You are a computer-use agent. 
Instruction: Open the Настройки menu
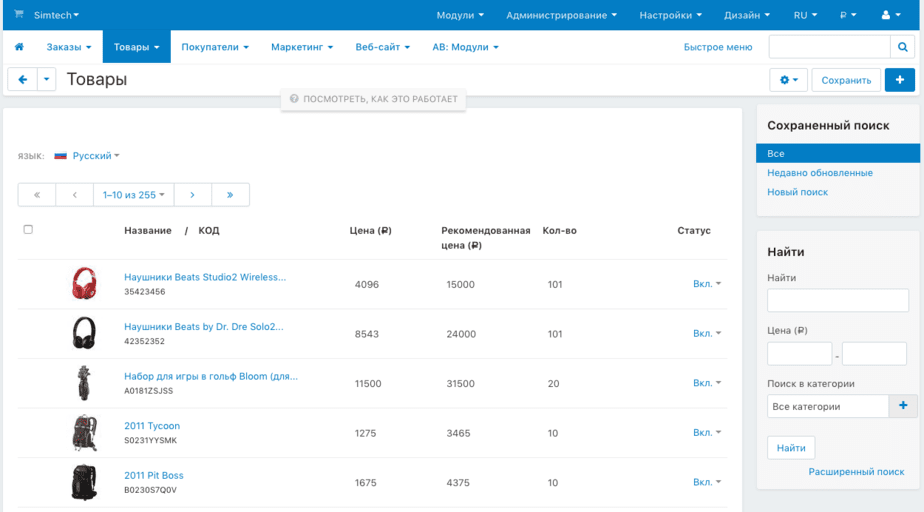coord(671,15)
